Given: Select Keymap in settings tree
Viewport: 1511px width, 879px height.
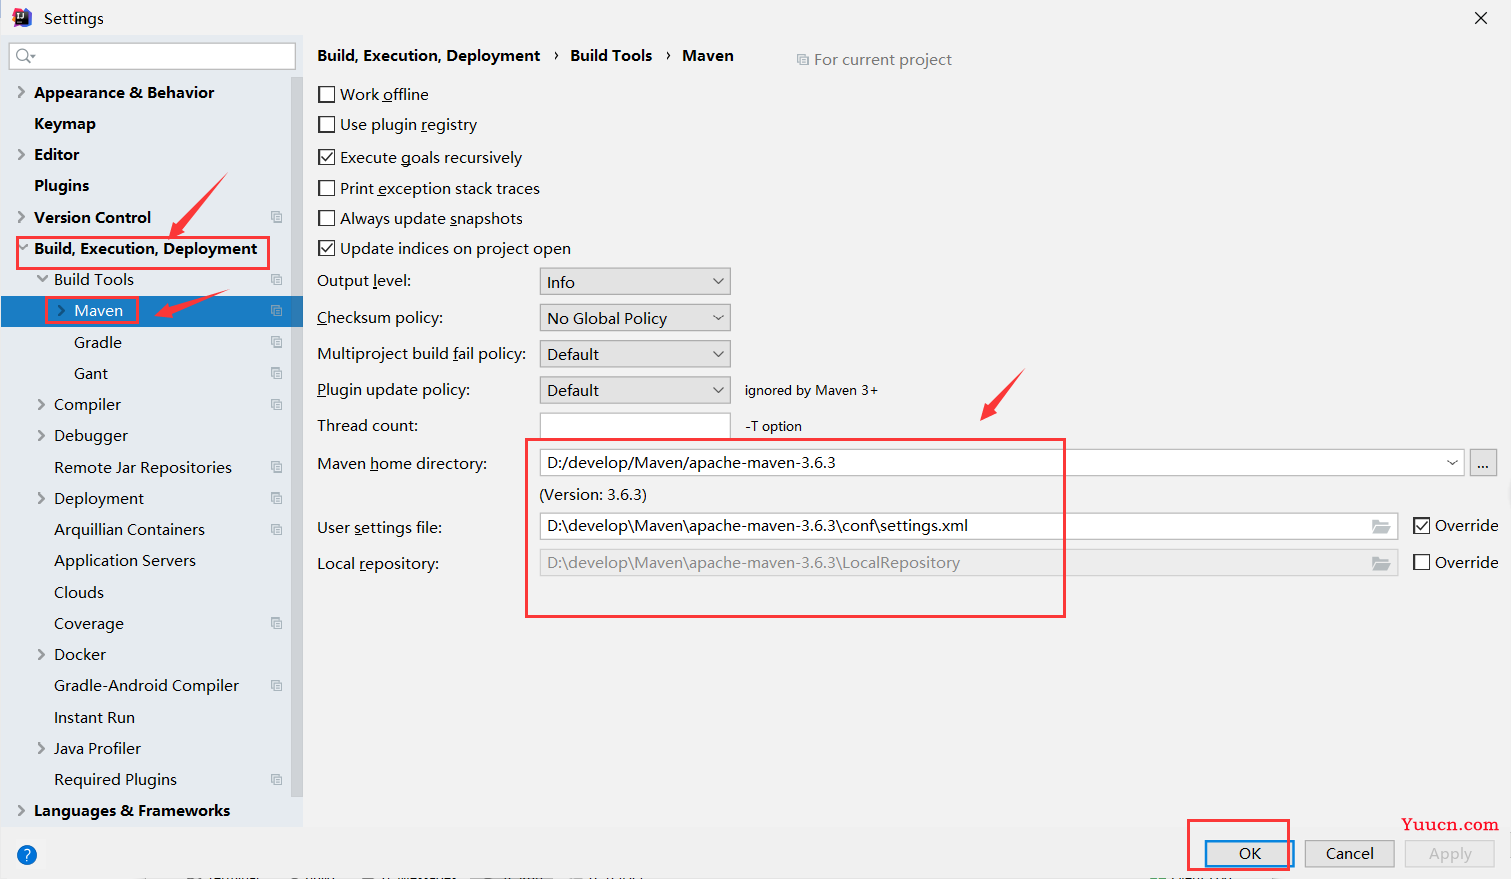Looking at the screenshot, I should [x=65, y=124].
